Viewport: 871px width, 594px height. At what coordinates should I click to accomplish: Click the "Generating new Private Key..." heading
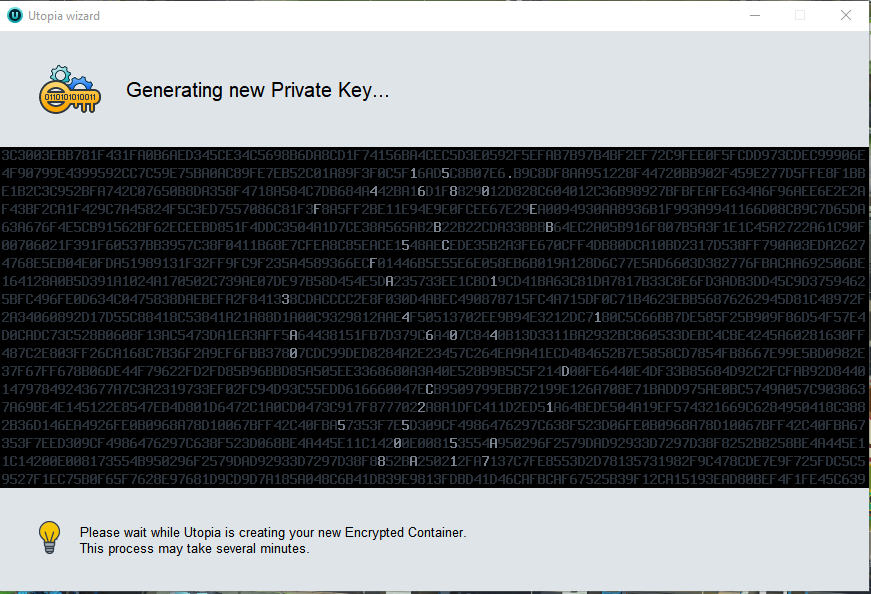point(257,90)
